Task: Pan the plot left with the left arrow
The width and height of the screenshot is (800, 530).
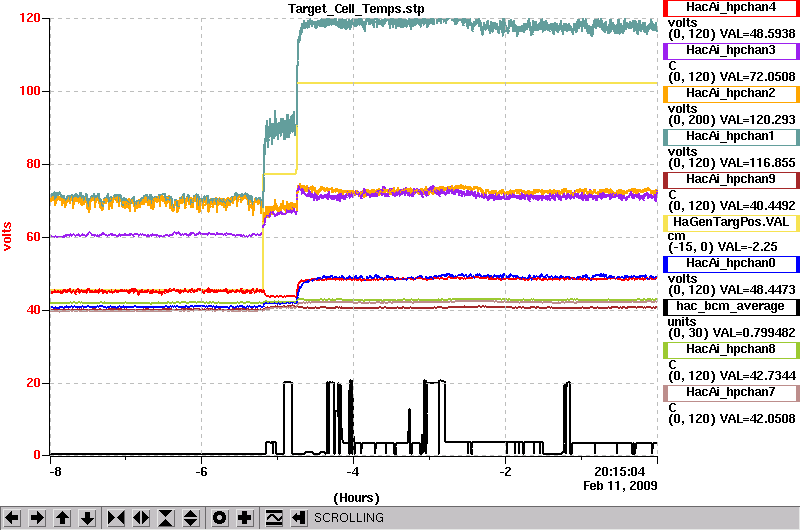Action: point(12,518)
